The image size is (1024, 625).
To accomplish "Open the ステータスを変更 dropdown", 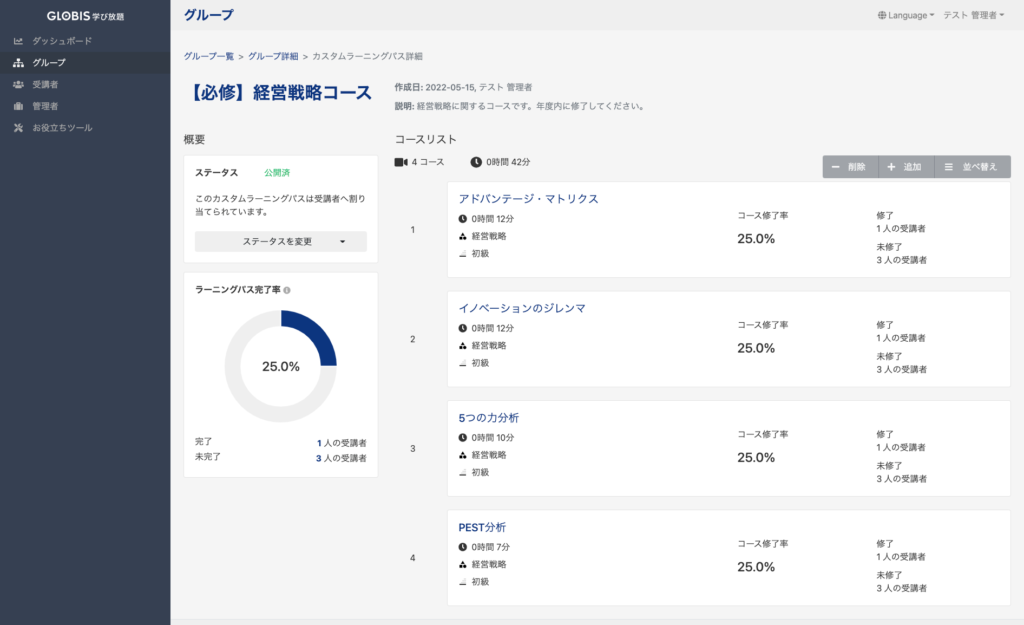I will [280, 241].
